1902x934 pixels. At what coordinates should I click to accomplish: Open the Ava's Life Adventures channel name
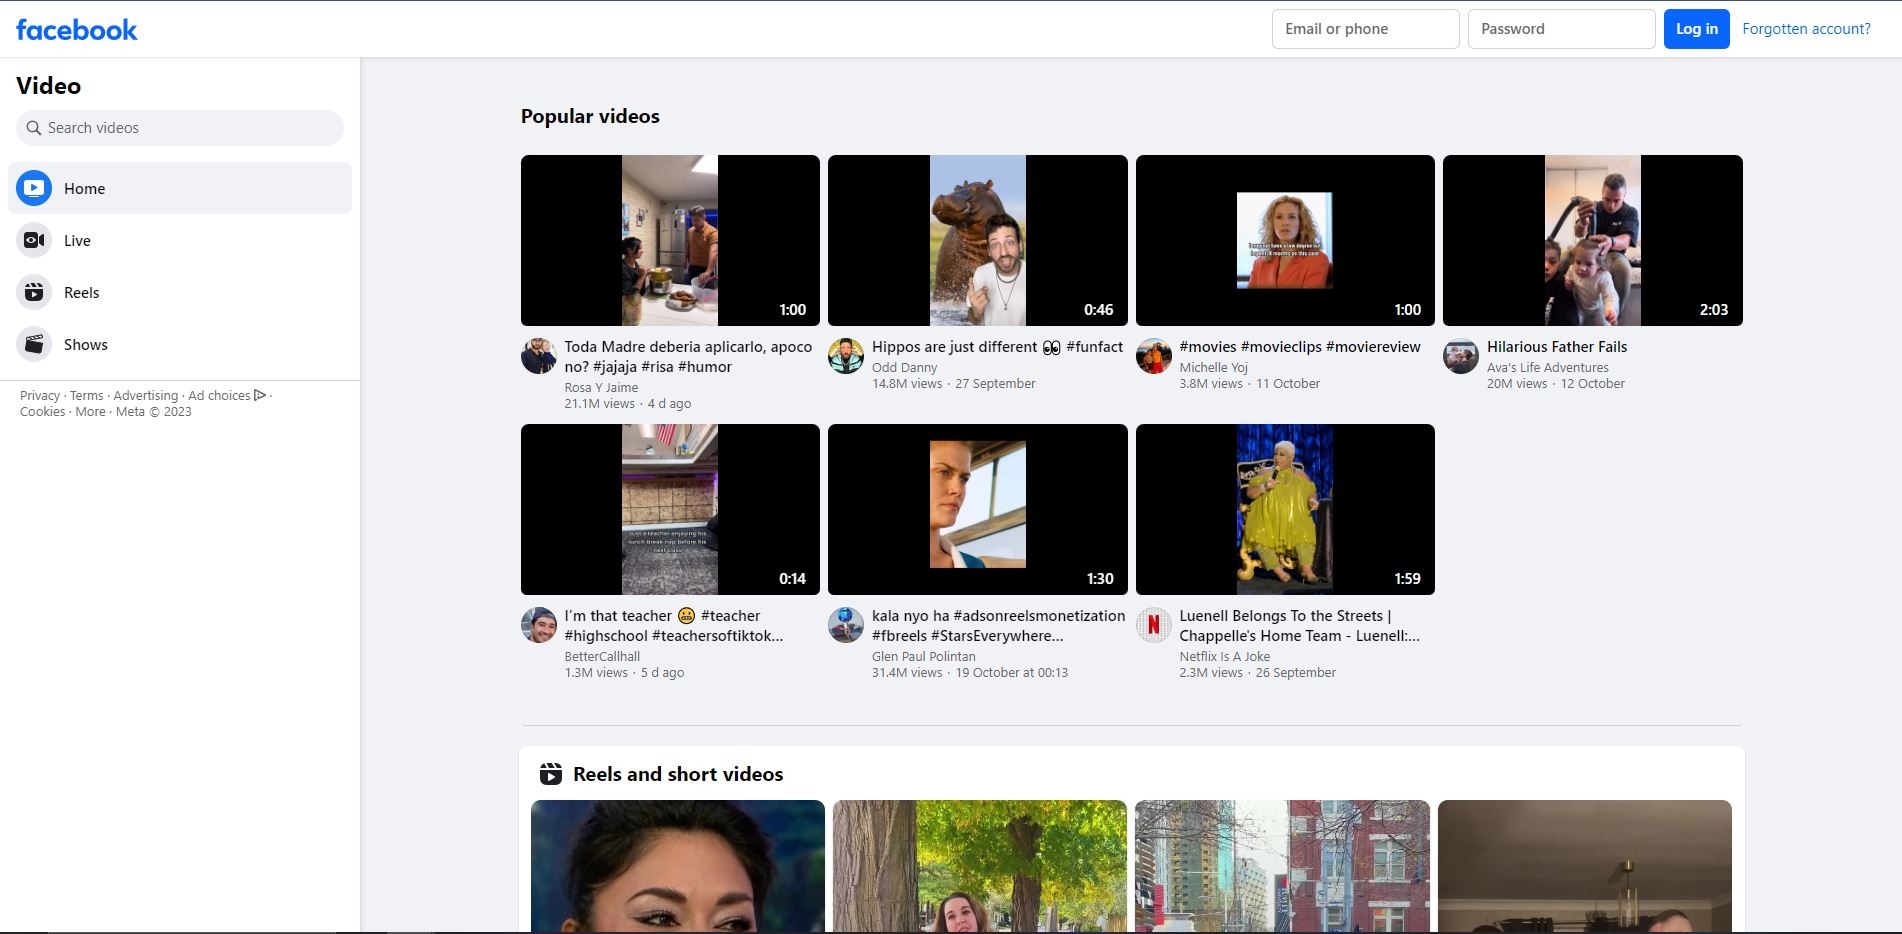click(1548, 367)
